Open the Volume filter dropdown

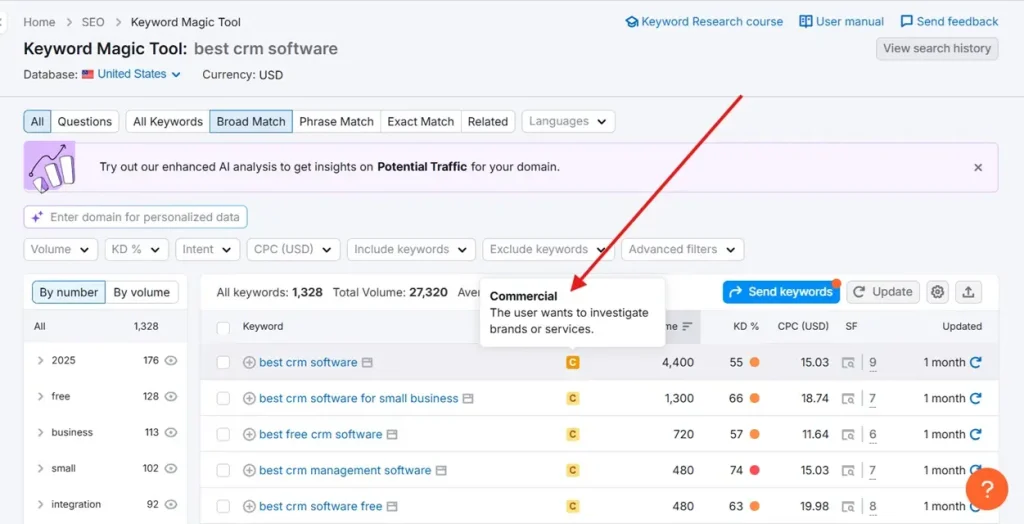[61, 250]
